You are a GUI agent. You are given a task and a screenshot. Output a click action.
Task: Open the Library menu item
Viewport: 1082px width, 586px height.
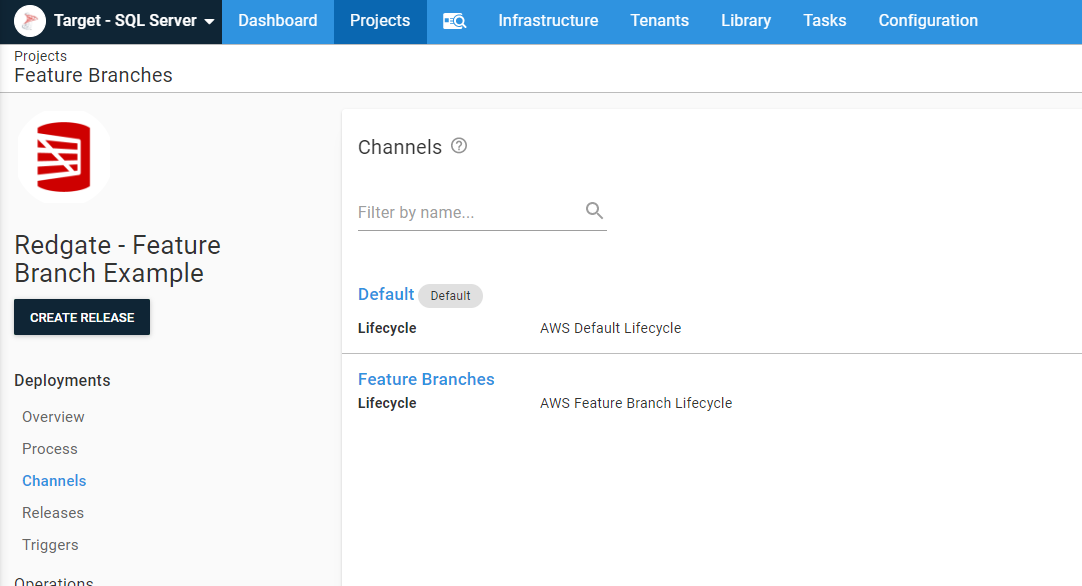pyautogui.click(x=745, y=21)
